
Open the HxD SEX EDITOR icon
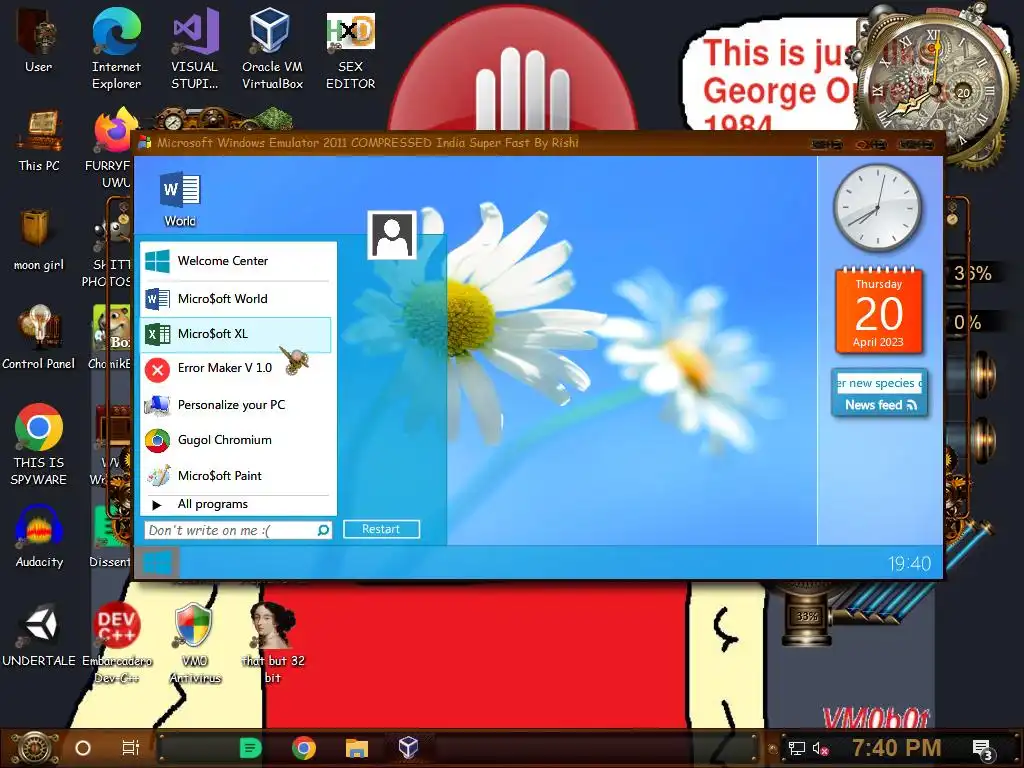click(351, 51)
